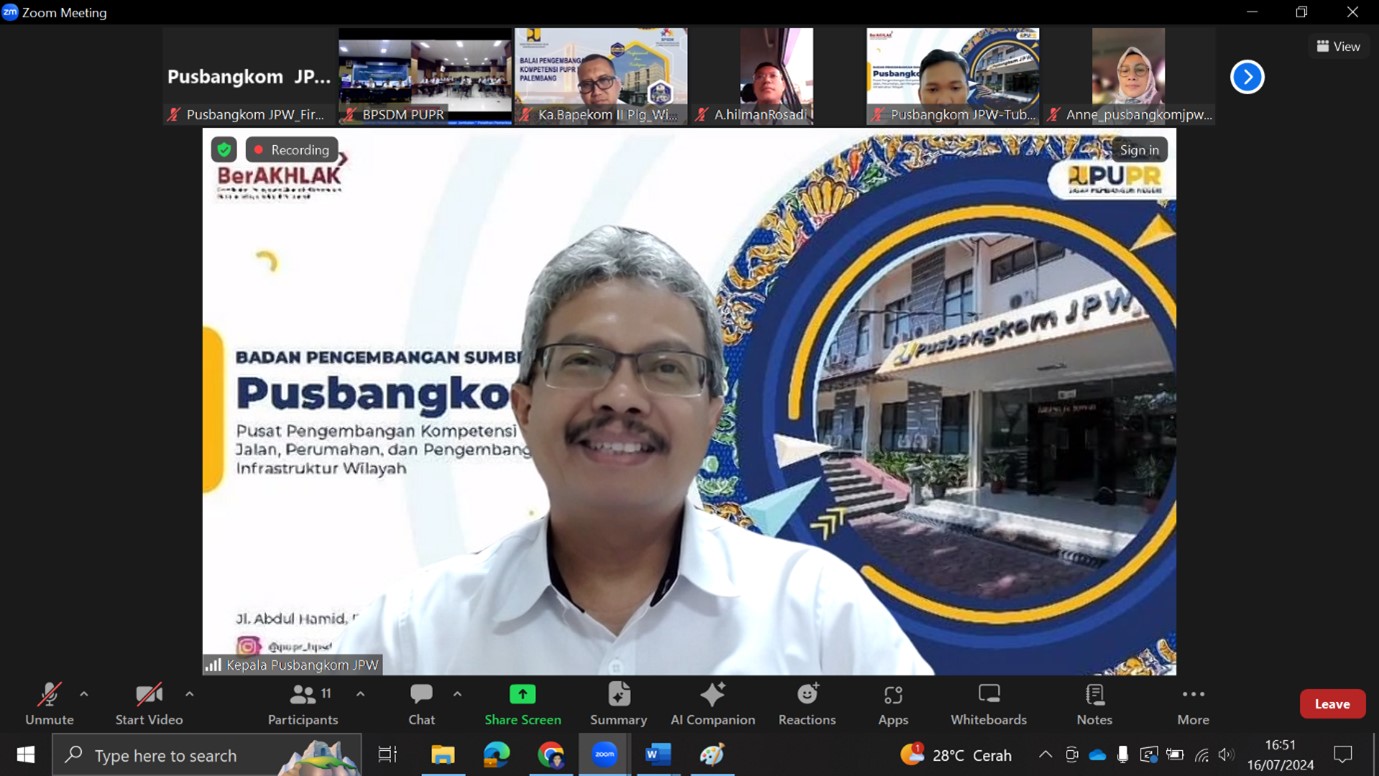This screenshot has width=1379, height=776.
Task: Launch AI Companion
Action: [713, 704]
